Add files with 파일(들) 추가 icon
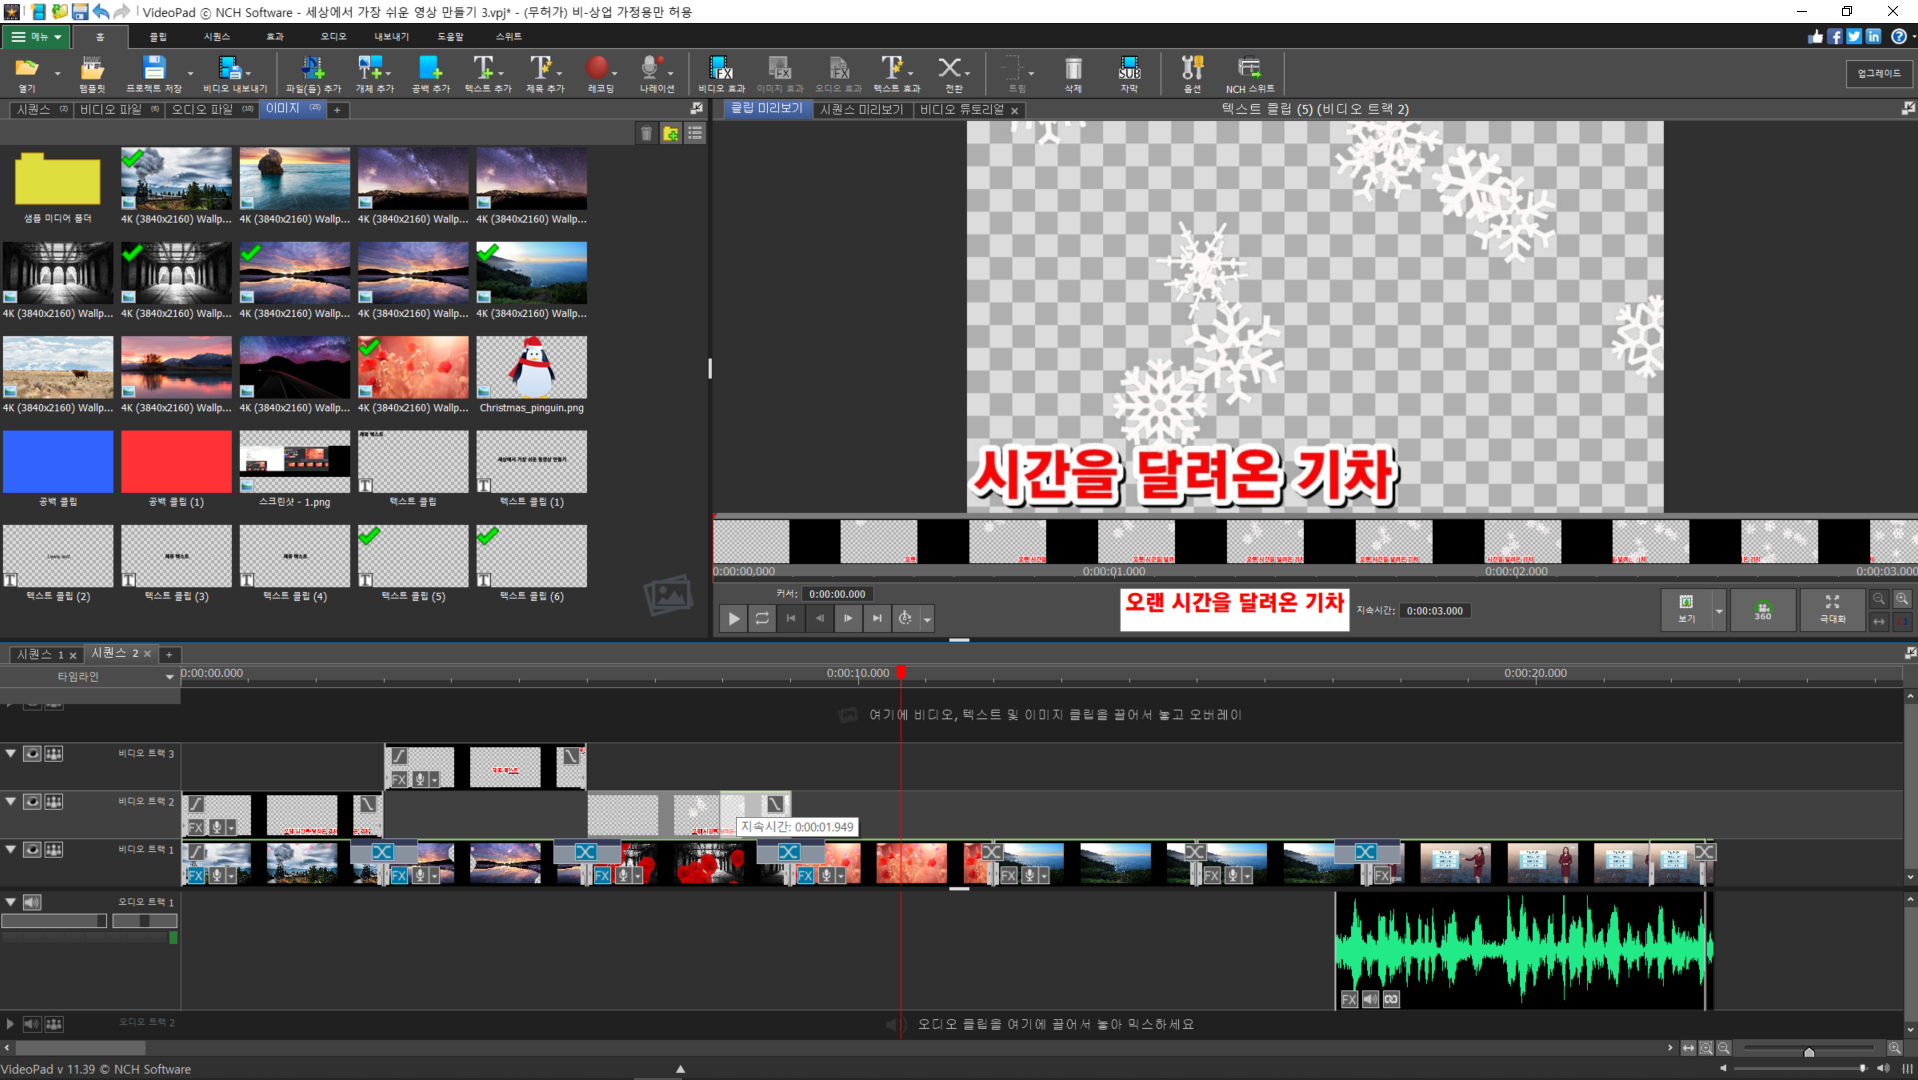This screenshot has height=1080, width=1918. (313, 74)
